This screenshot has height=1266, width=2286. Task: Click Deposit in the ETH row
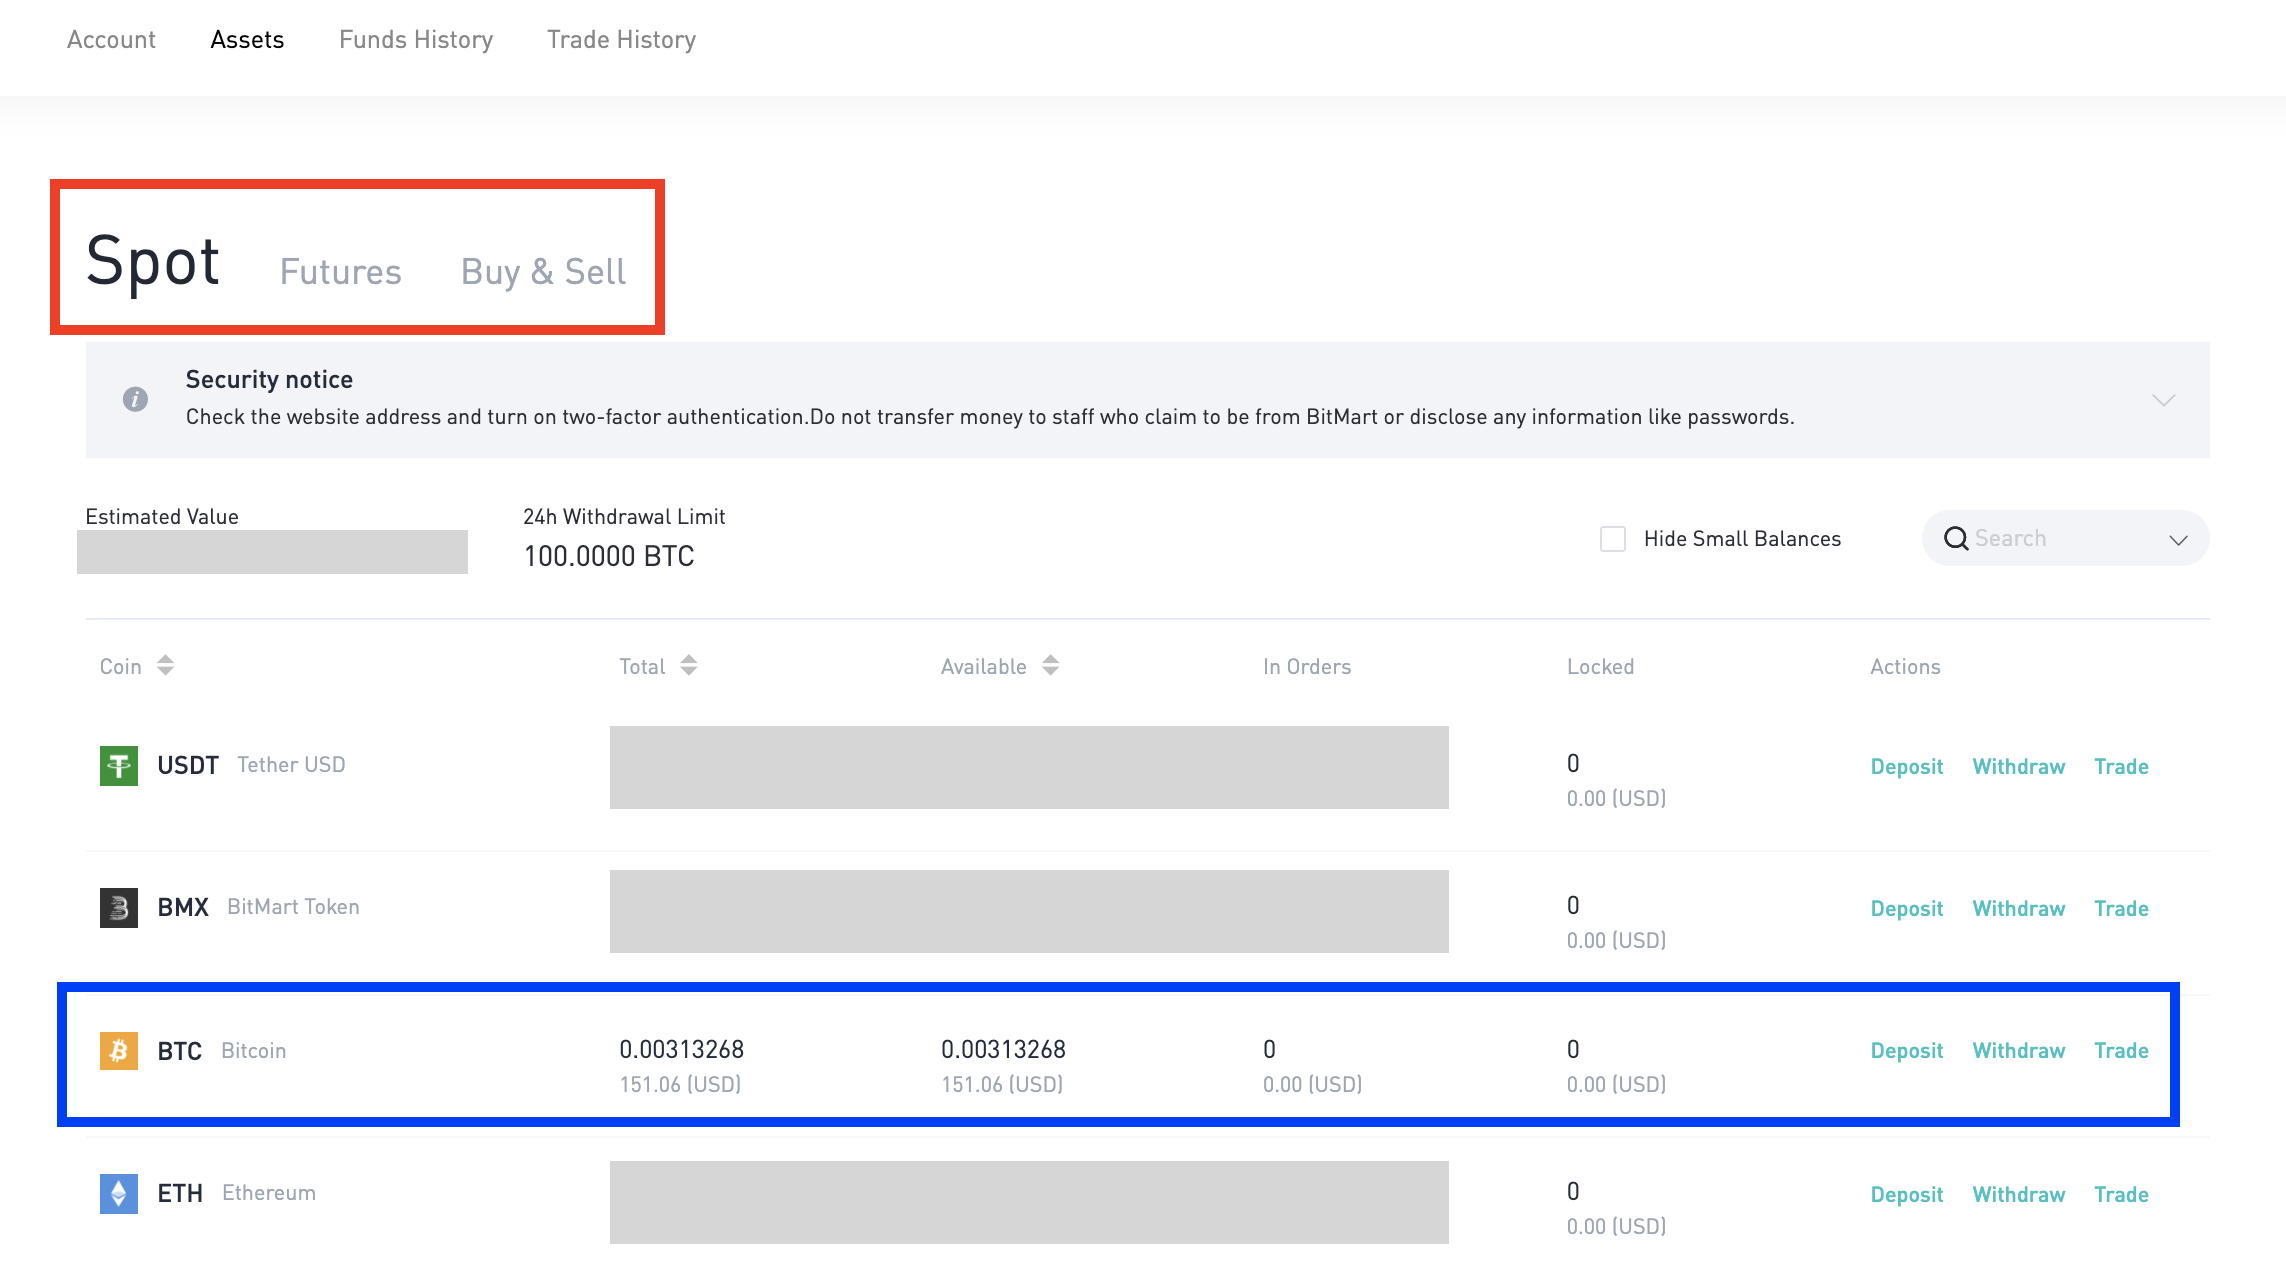[x=1907, y=1195]
